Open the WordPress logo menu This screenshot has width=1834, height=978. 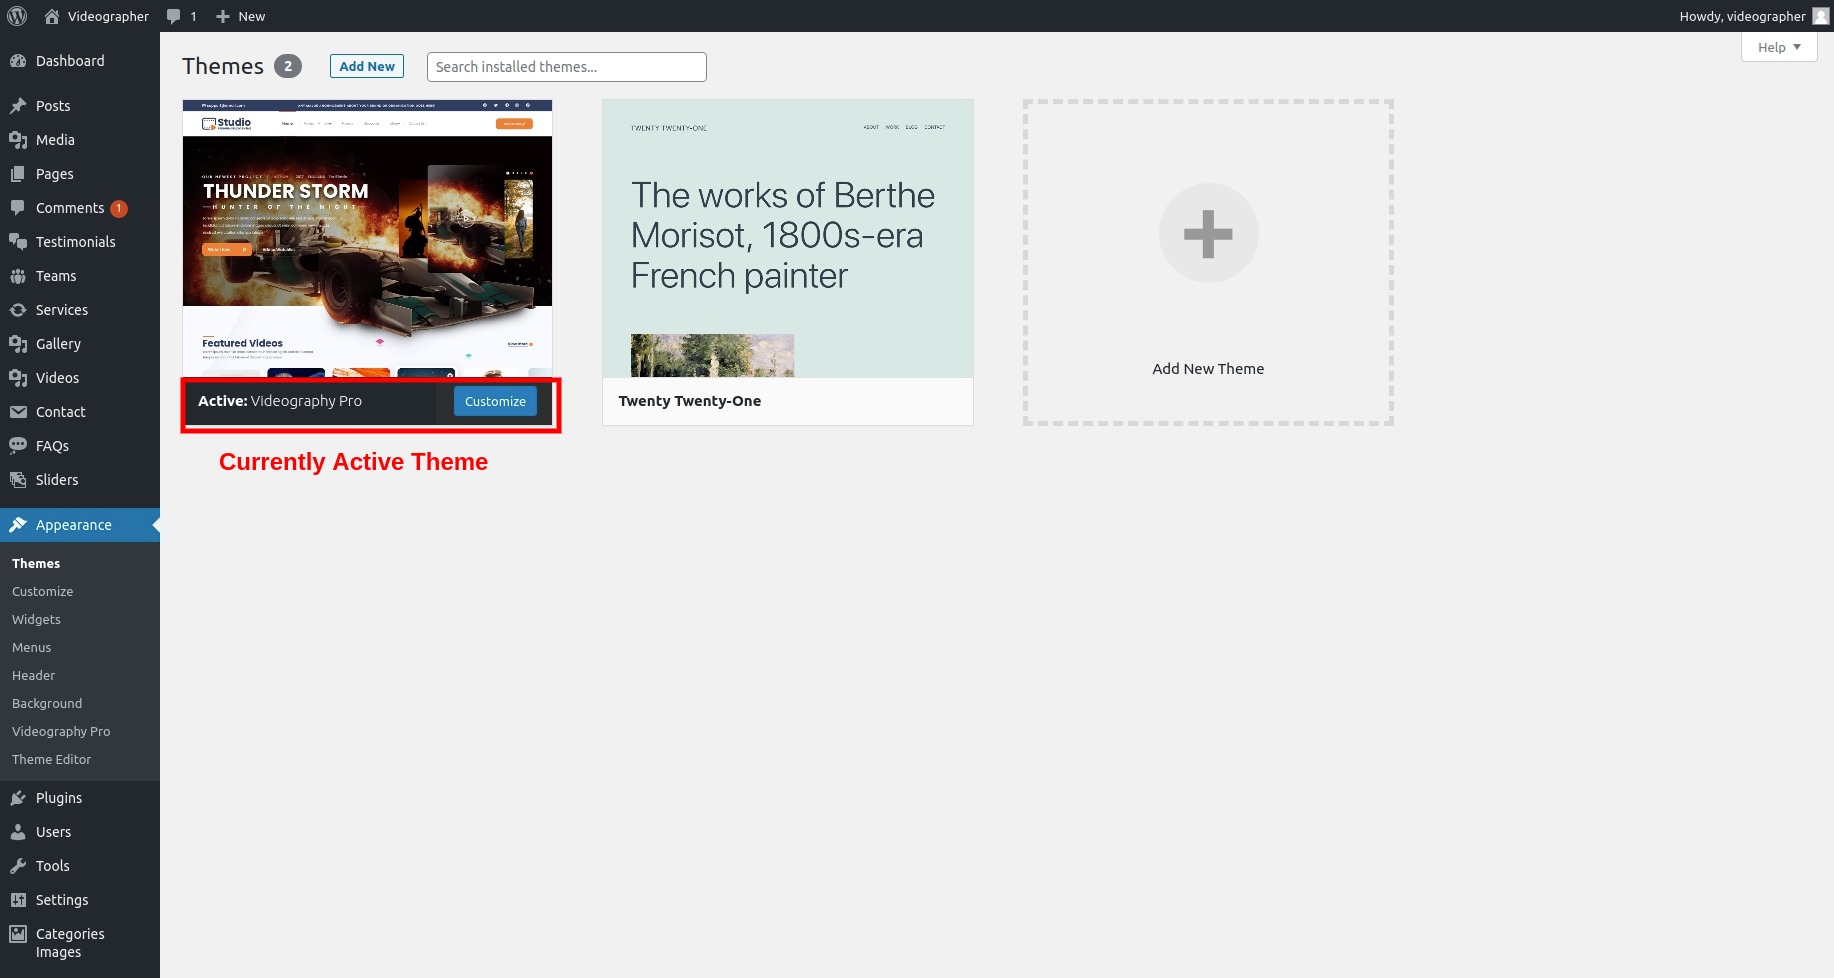pyautogui.click(x=17, y=16)
